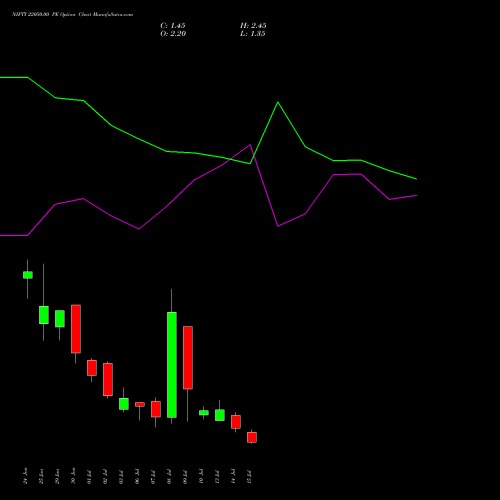Image resolution: width=500 pixels, height=500 pixels.
Task: Click the '03 Jul' date label
Action: coord(122,477)
